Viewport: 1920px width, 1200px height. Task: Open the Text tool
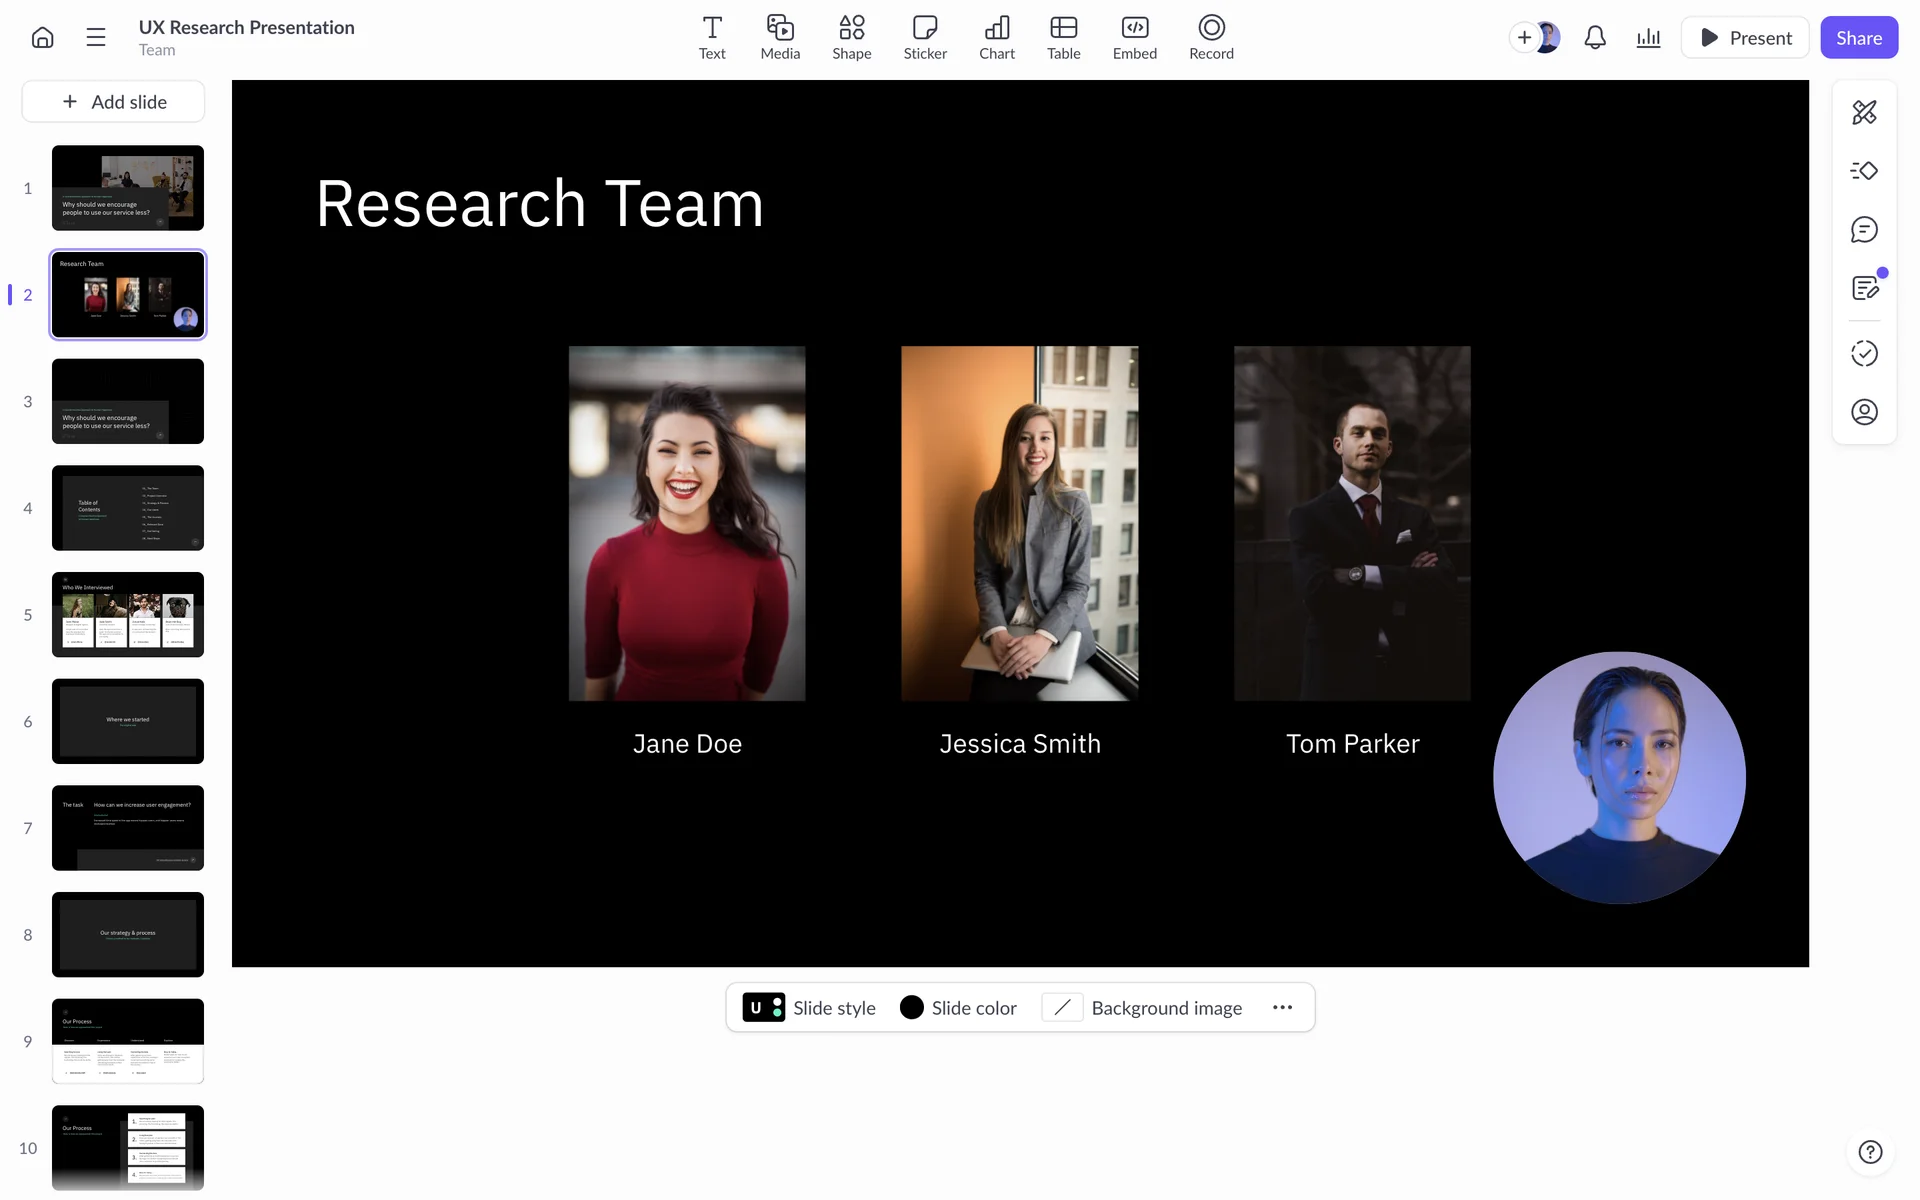click(x=712, y=38)
